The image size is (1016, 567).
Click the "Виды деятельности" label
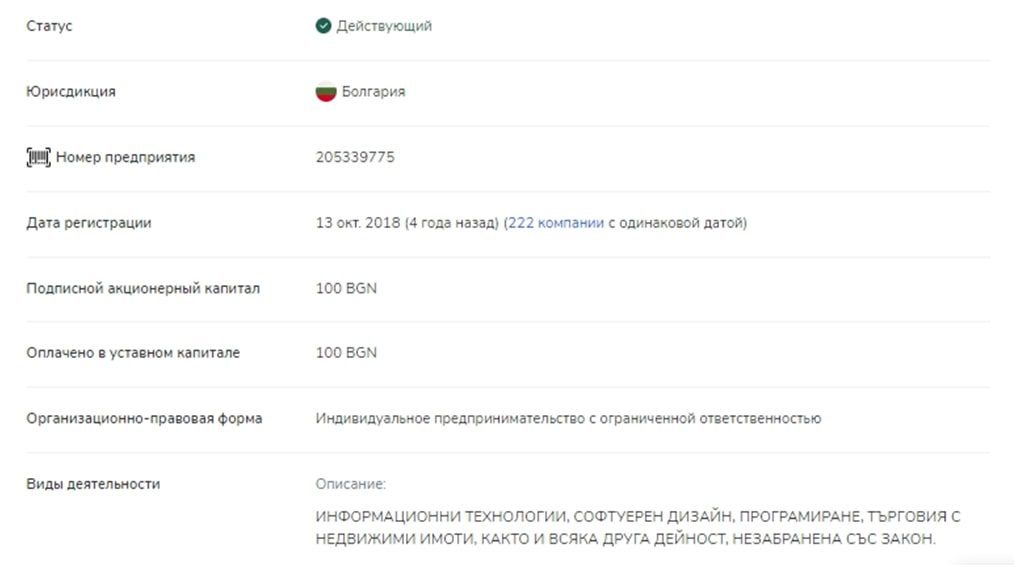tap(93, 484)
